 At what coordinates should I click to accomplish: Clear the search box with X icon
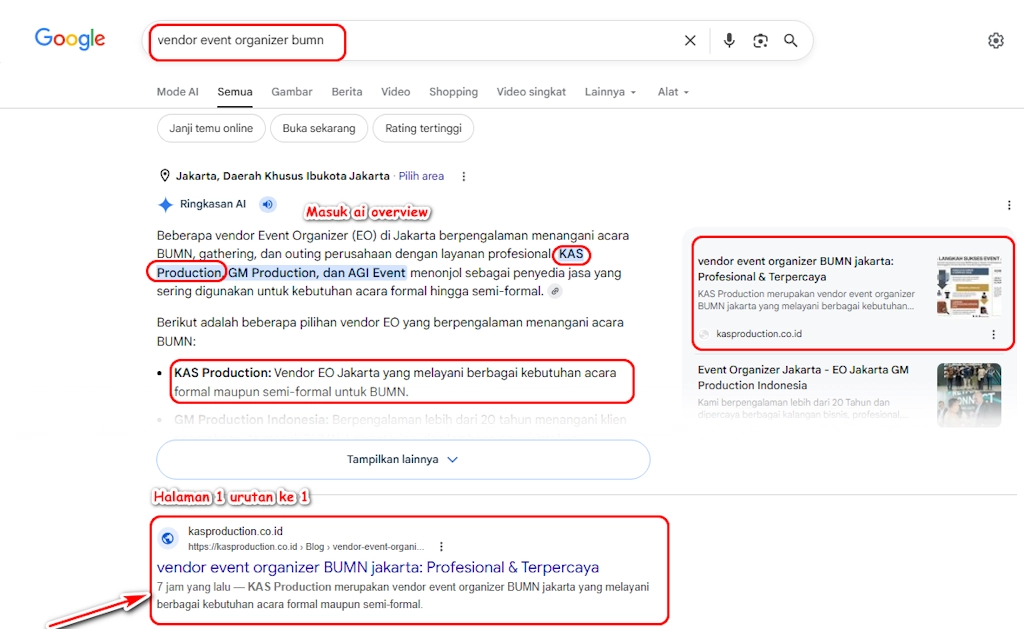pos(690,40)
